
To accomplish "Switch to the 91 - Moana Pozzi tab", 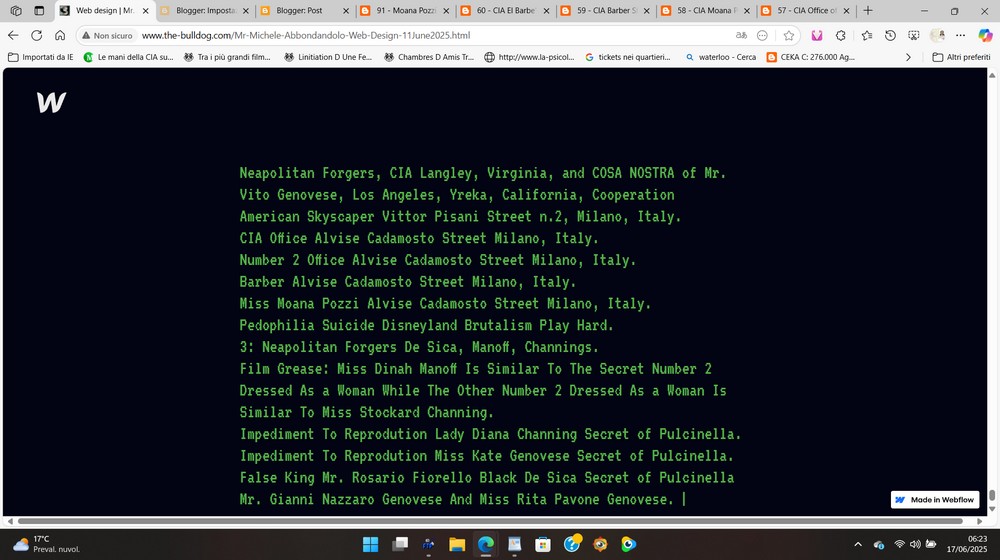I will click(x=405, y=11).
